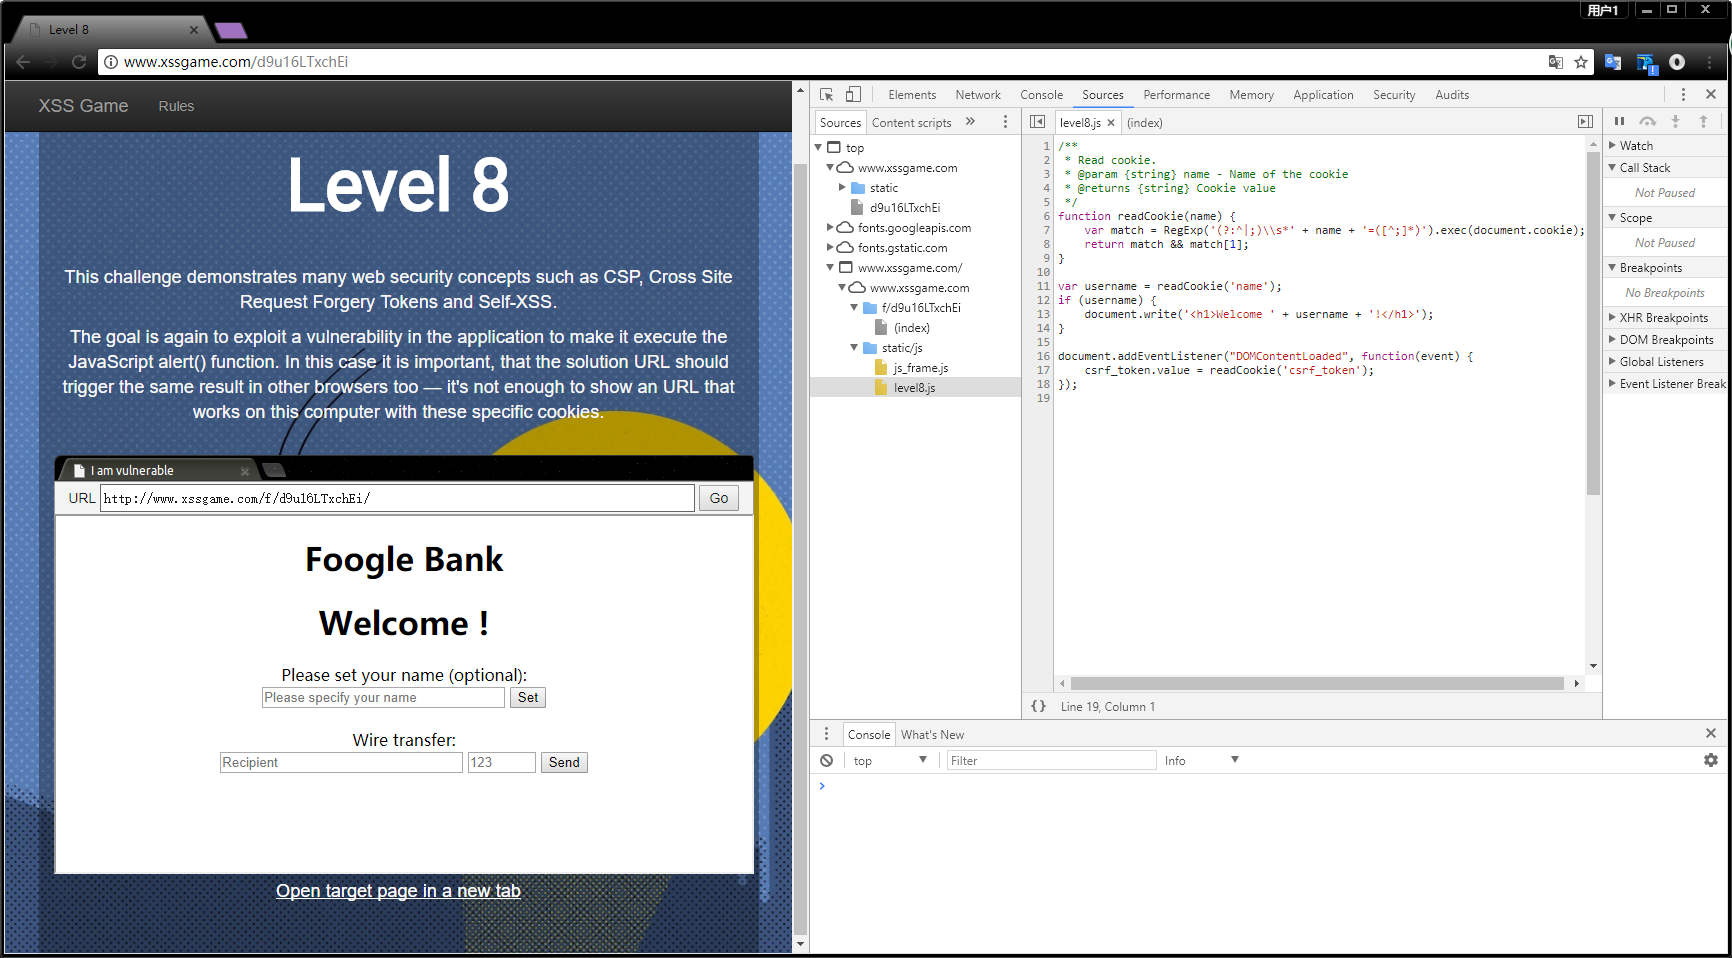The width and height of the screenshot is (1732, 958).
Task: Open DevTools customize three-dot menu
Action: pos(1683,95)
